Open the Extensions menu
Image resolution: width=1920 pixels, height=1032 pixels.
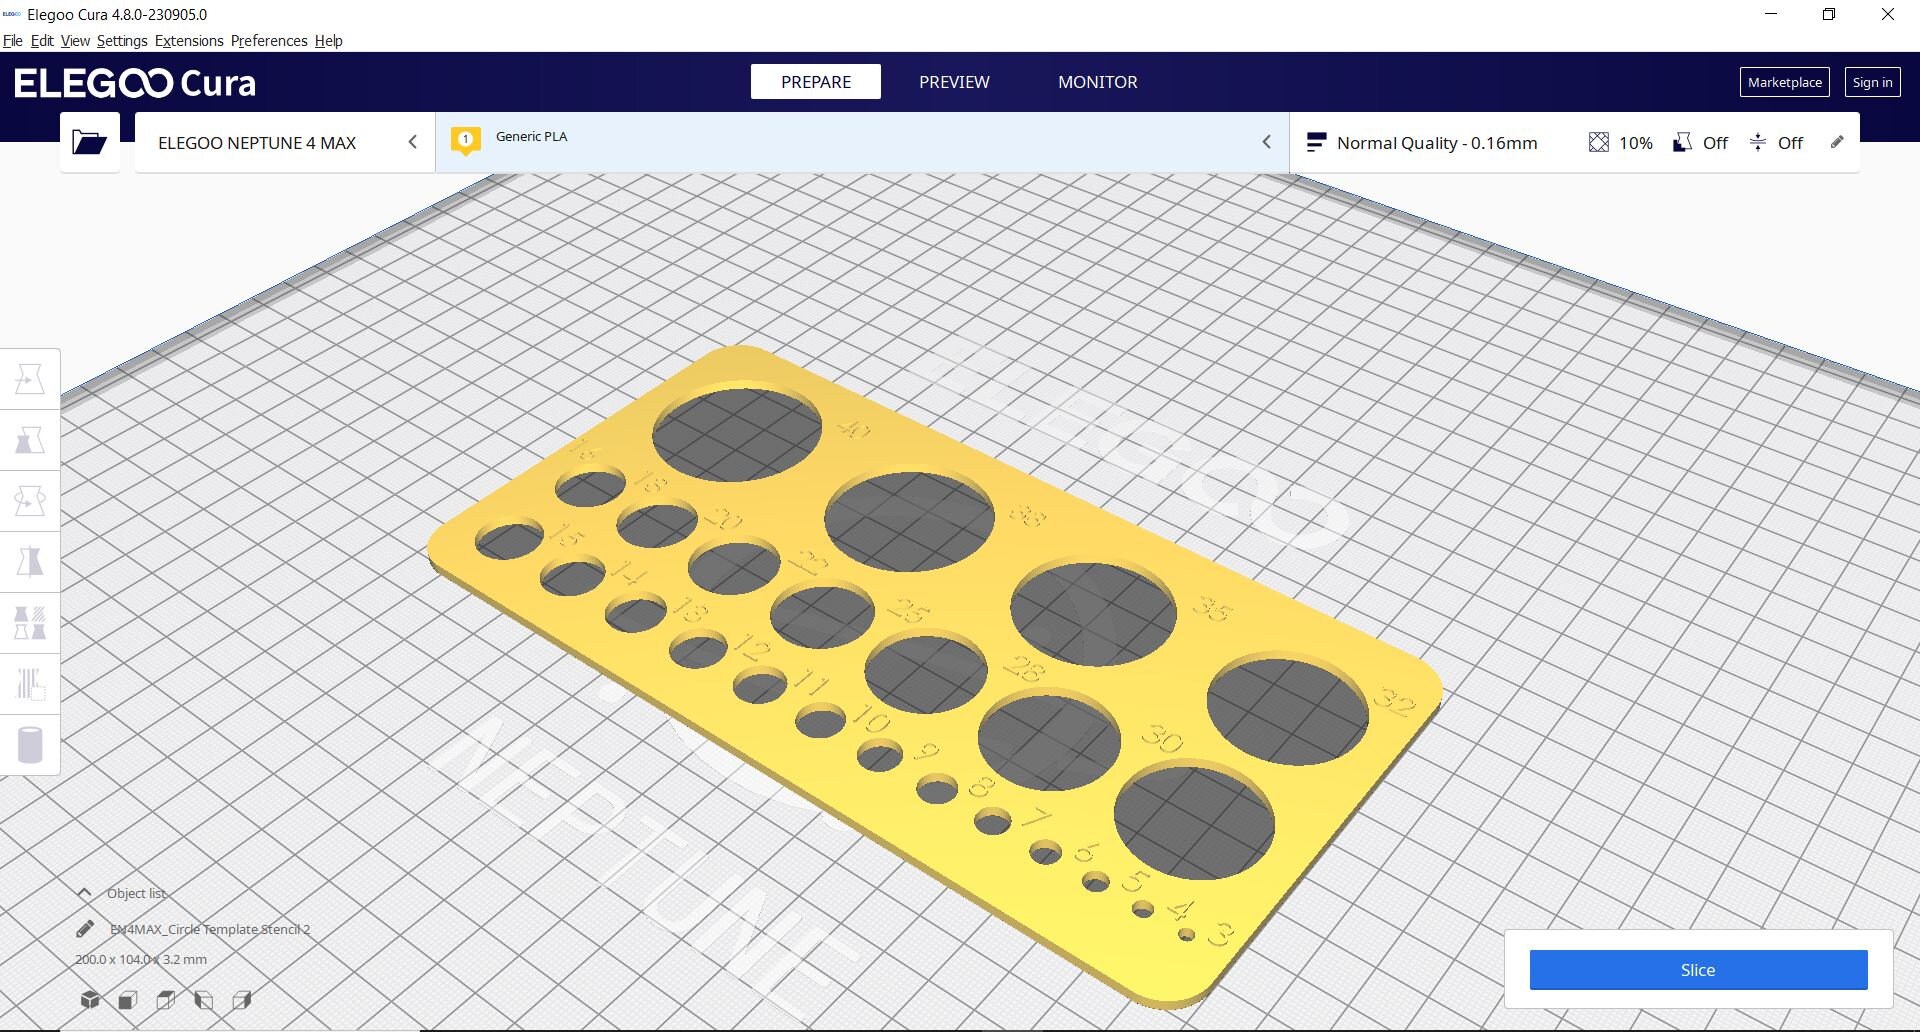point(188,40)
